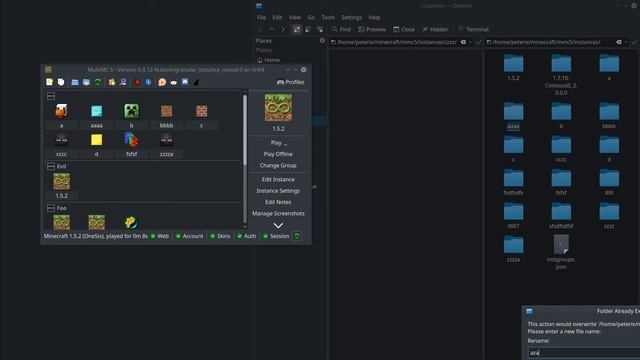The width and height of the screenshot is (640, 360).
Task: Select the zzzz folder in Dolphin right pane
Action: pyautogui.click(x=609, y=216)
